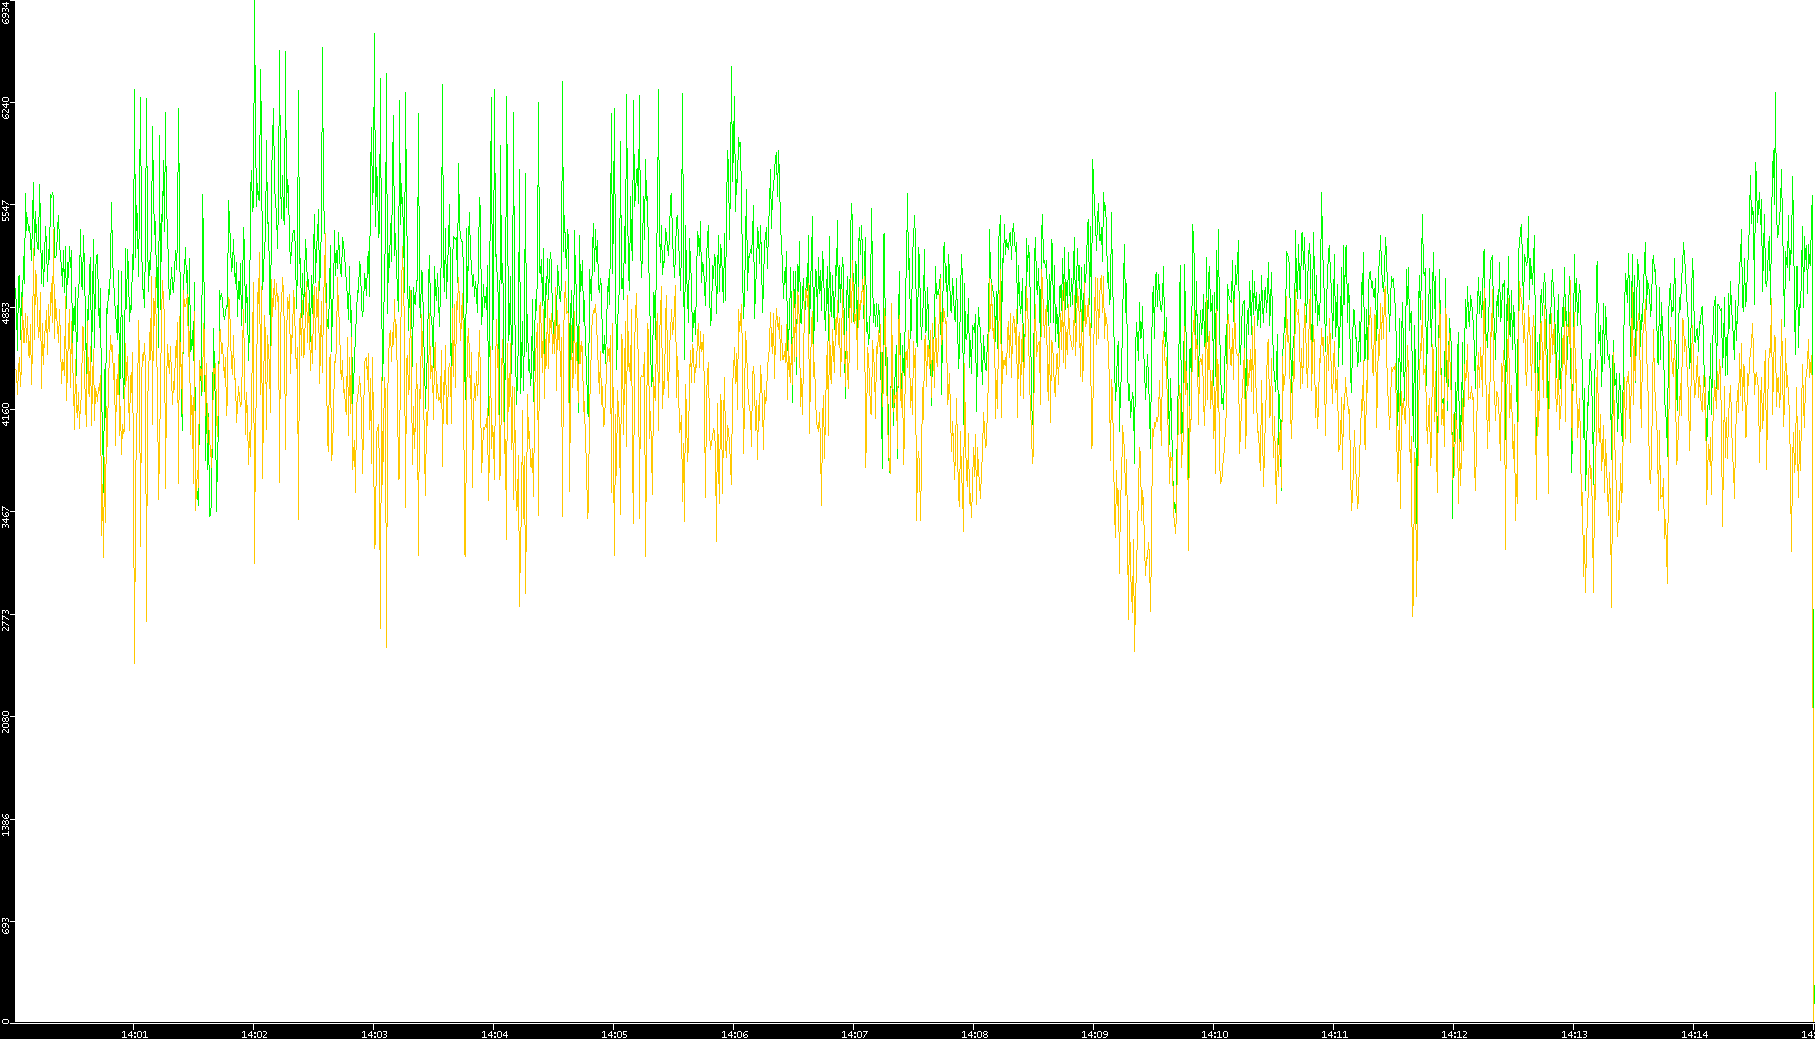Viewport: 1815px width, 1039px height.
Task: Click the 14:11 label on the x-axis
Action: point(1334,1034)
